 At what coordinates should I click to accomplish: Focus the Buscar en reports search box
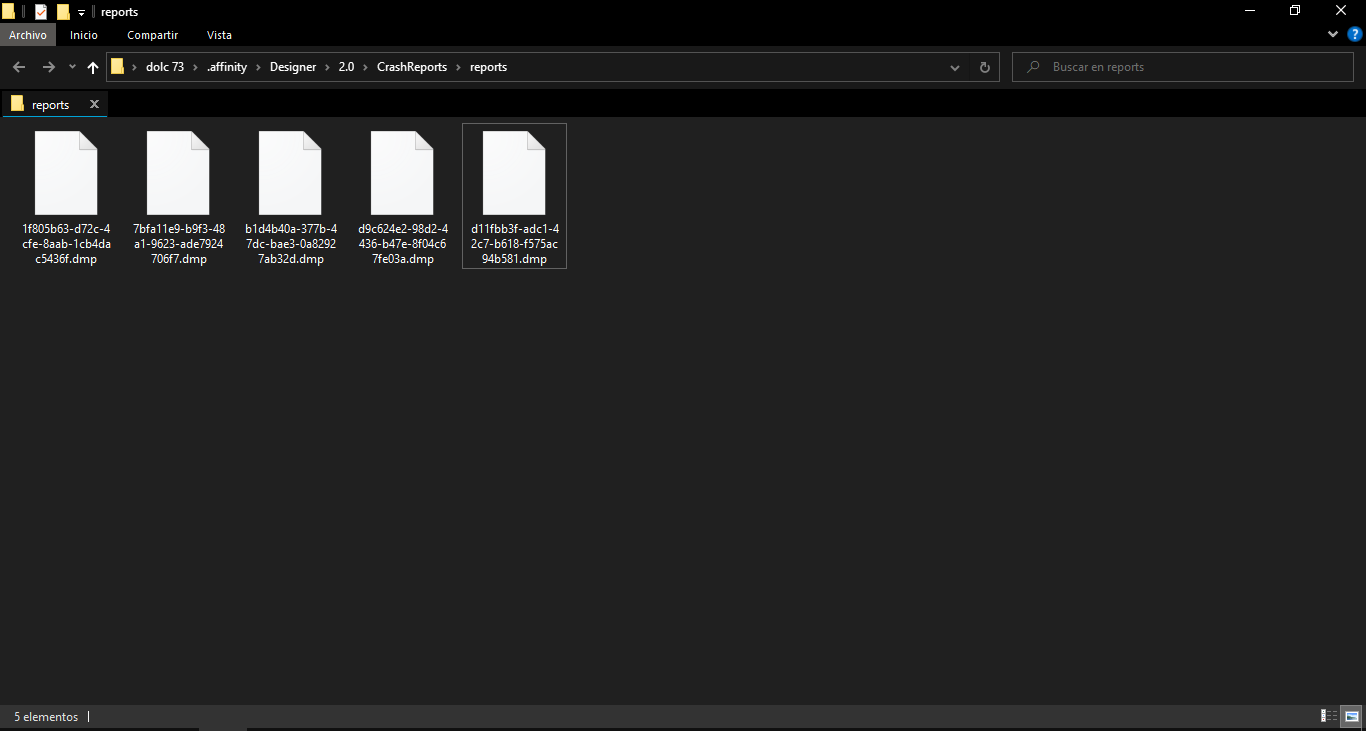[1183, 67]
